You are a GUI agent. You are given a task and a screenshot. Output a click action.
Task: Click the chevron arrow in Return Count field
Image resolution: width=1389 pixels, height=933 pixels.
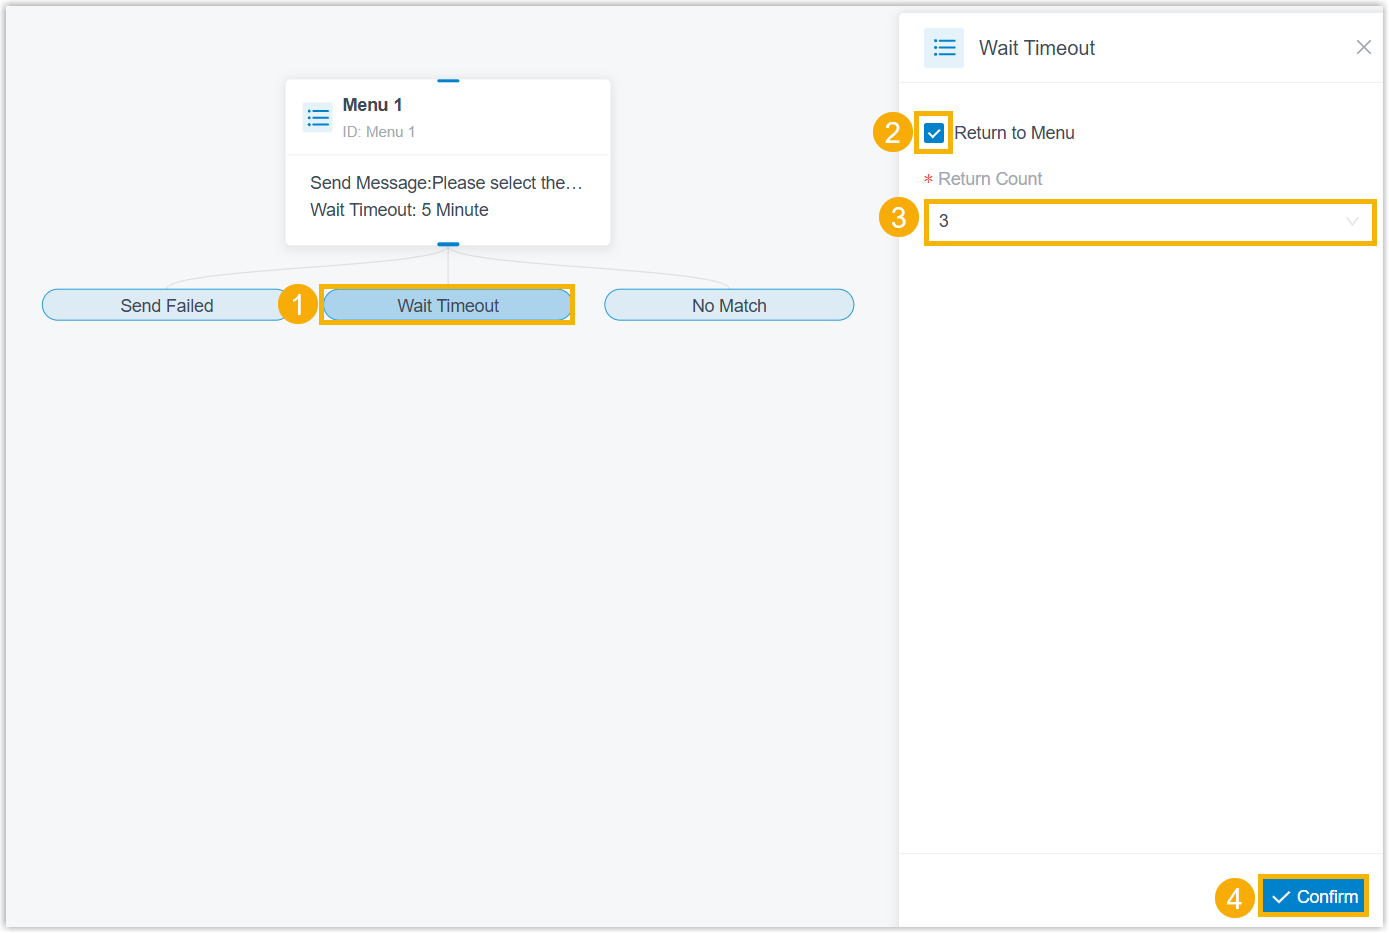pyautogui.click(x=1352, y=221)
